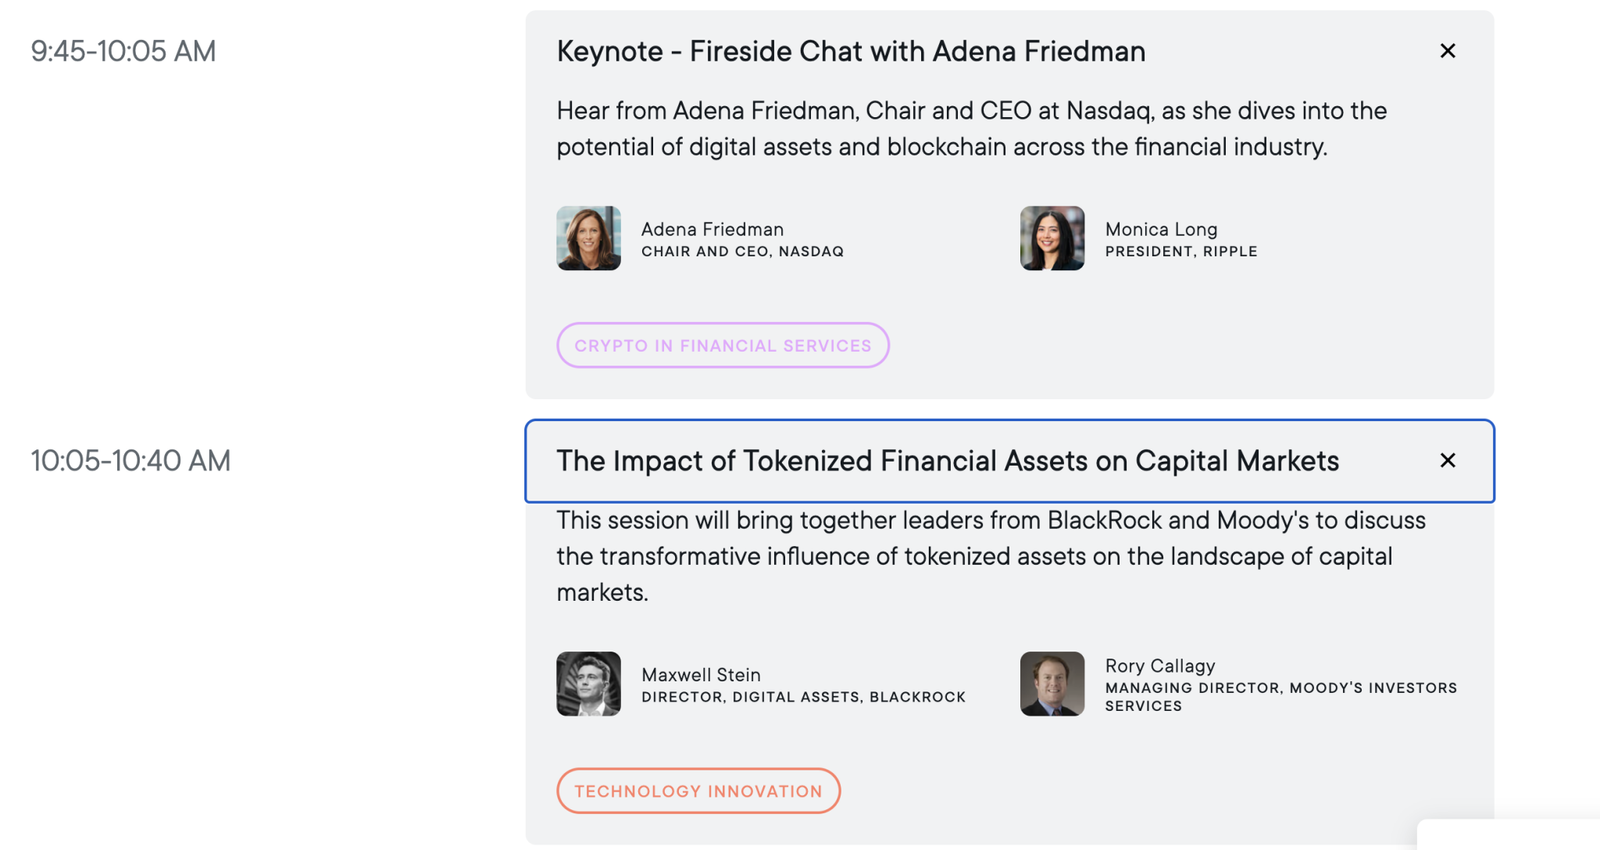
Task: Click speaker name Rory Callagy
Action: coord(1159,665)
